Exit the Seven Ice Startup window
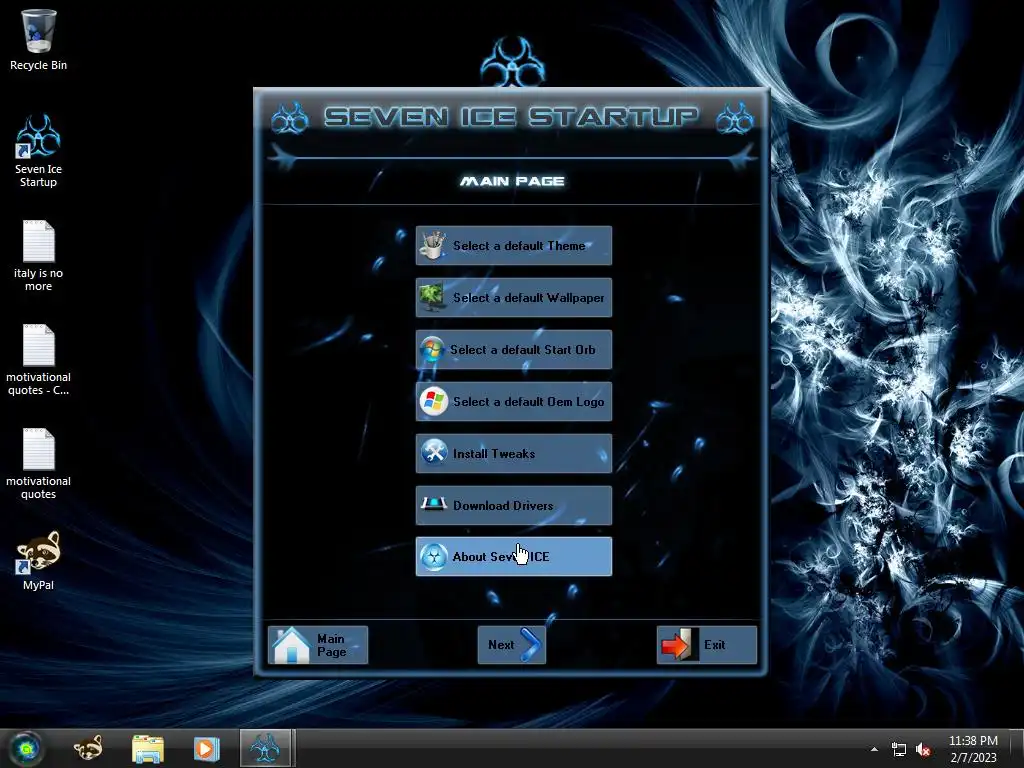The image size is (1024, 768). [x=707, y=645]
